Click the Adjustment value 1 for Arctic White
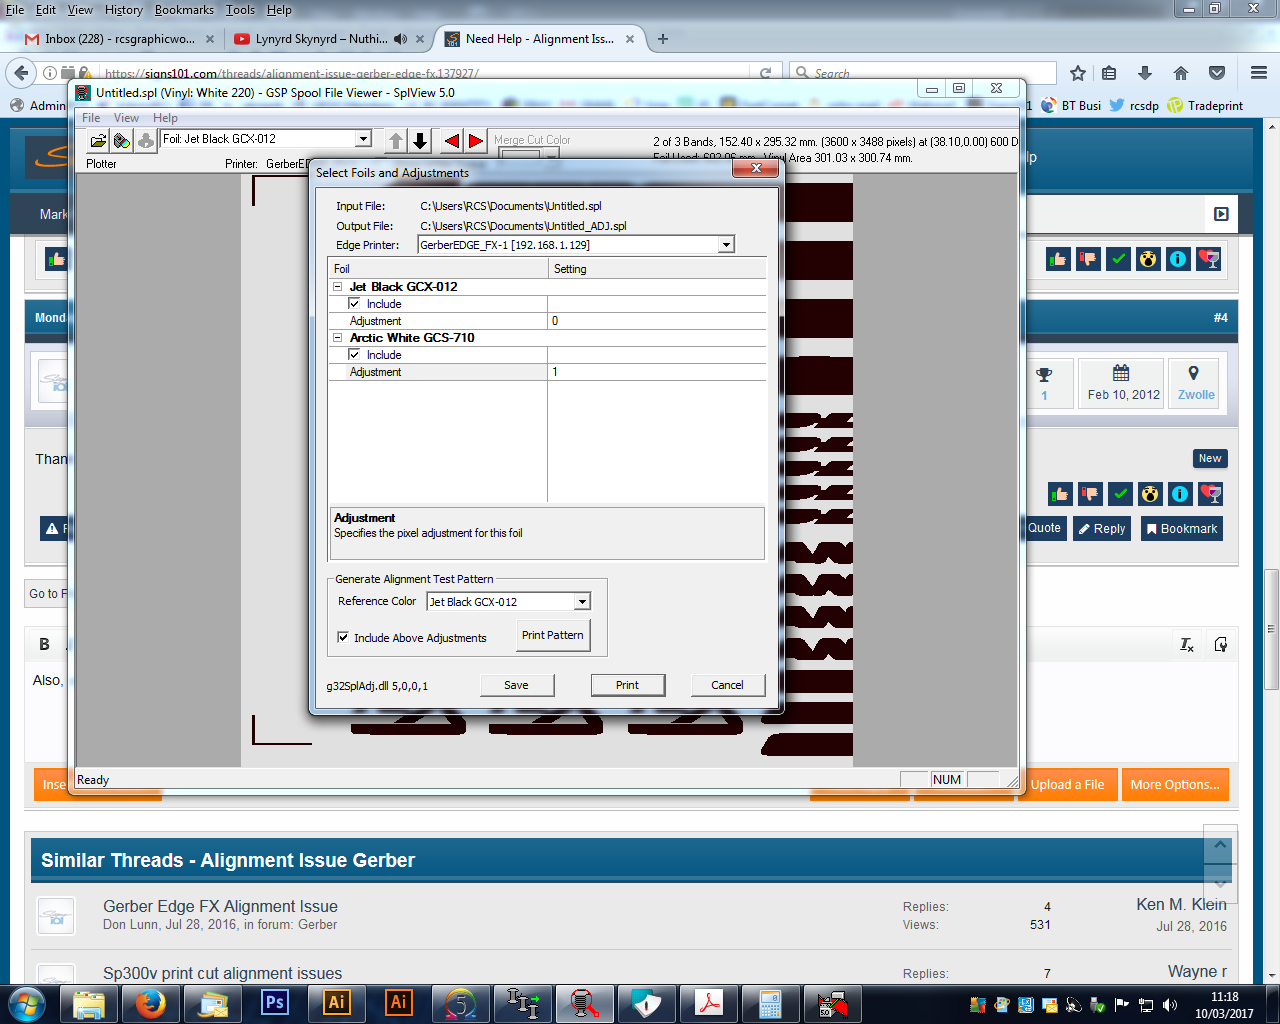This screenshot has height=1024, width=1280. pos(656,372)
